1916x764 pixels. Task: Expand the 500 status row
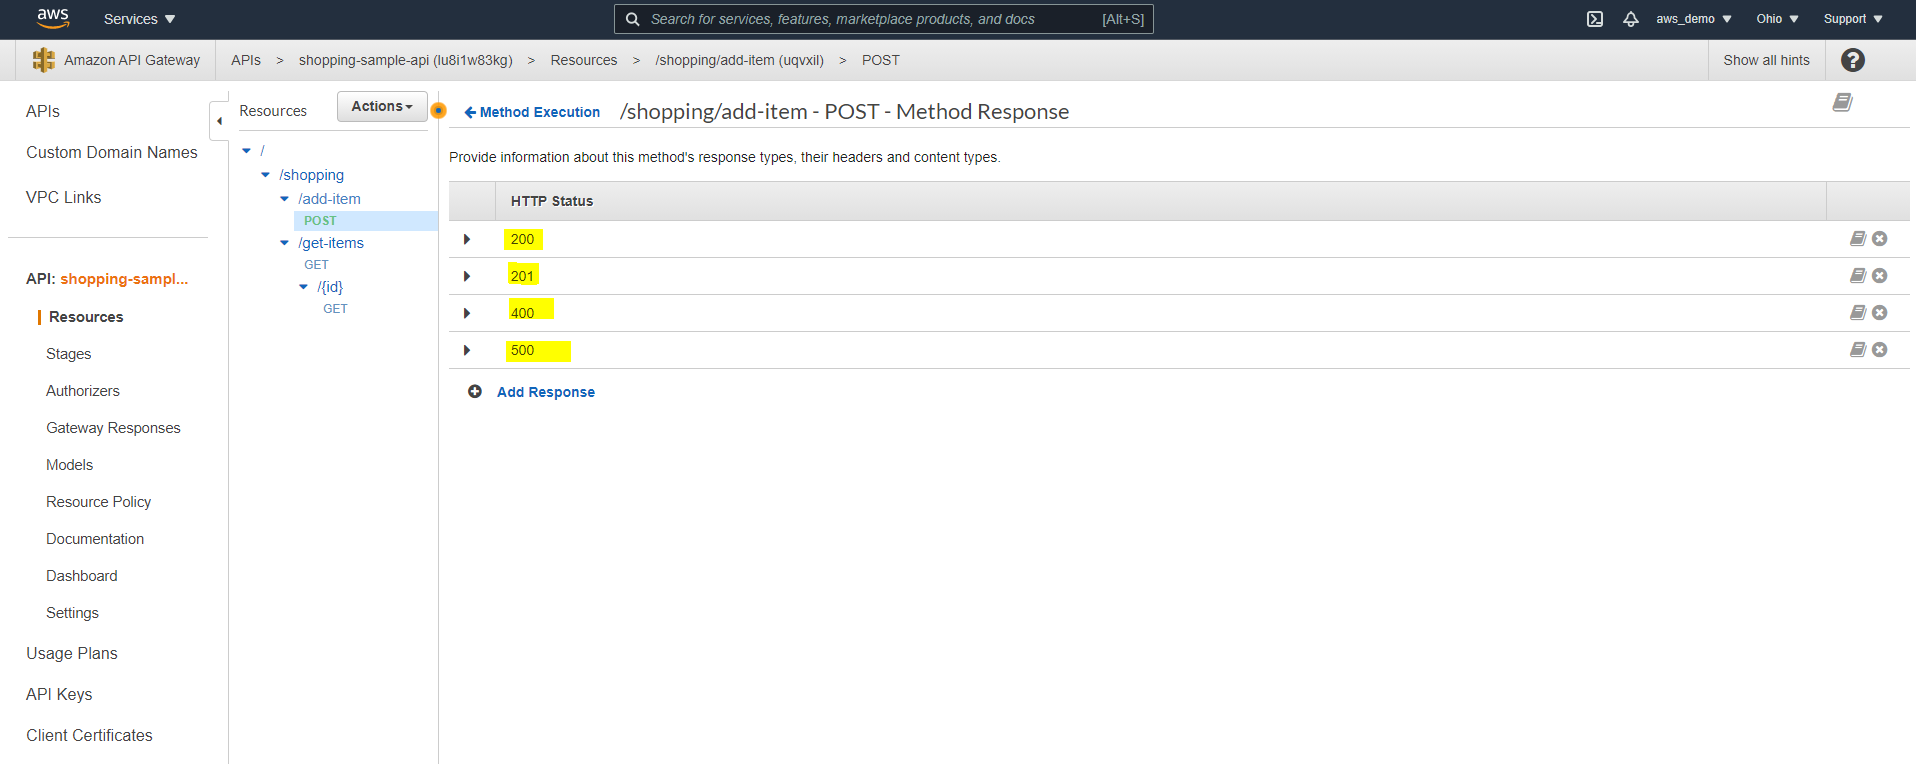(x=467, y=350)
